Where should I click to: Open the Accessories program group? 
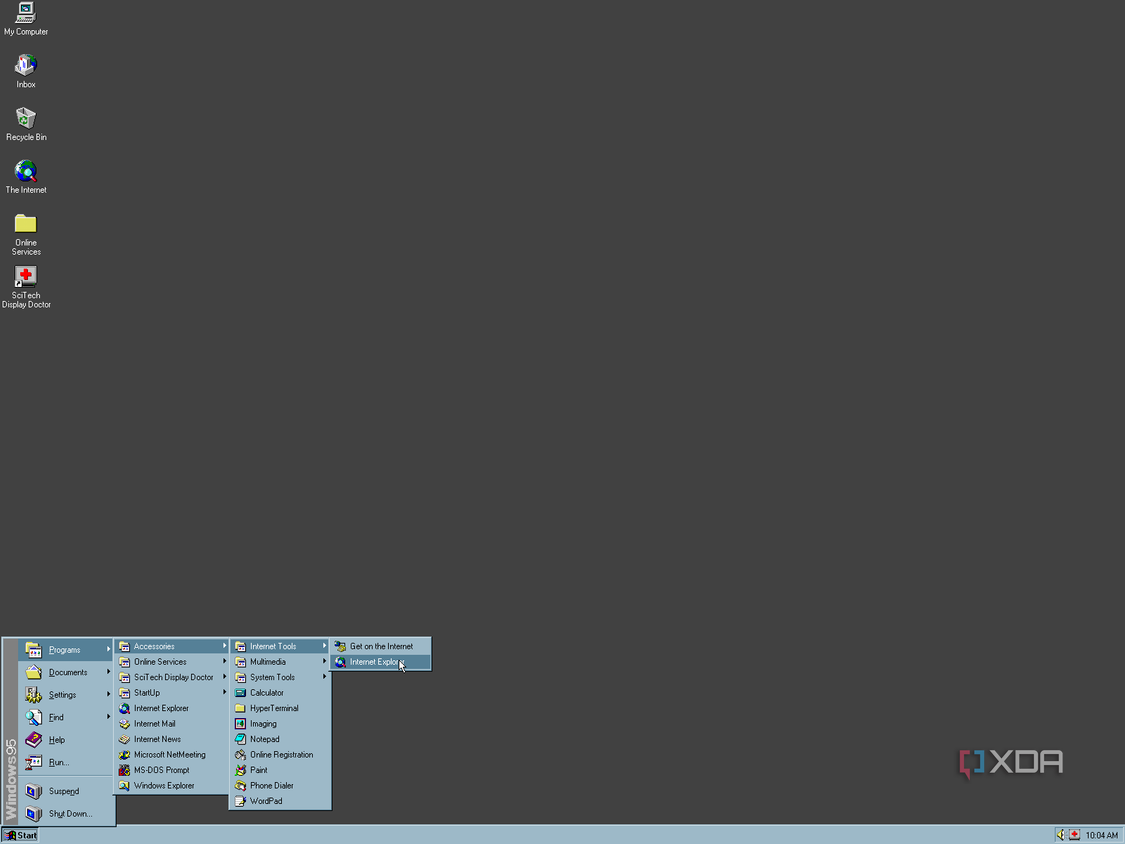point(172,647)
